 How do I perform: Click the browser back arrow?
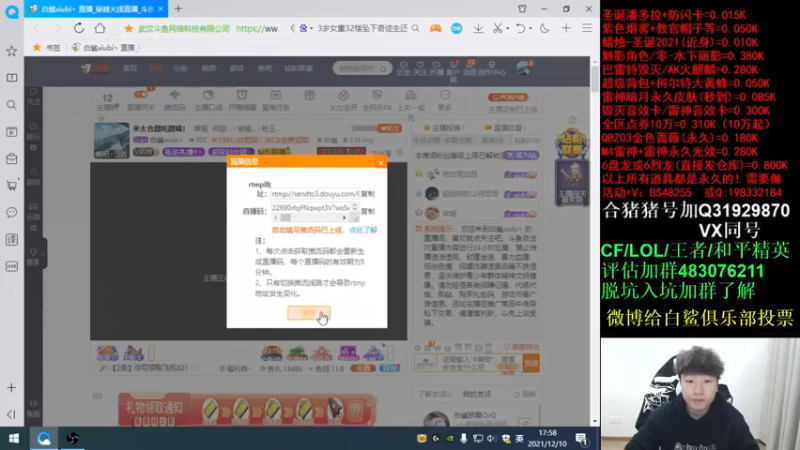37,28
